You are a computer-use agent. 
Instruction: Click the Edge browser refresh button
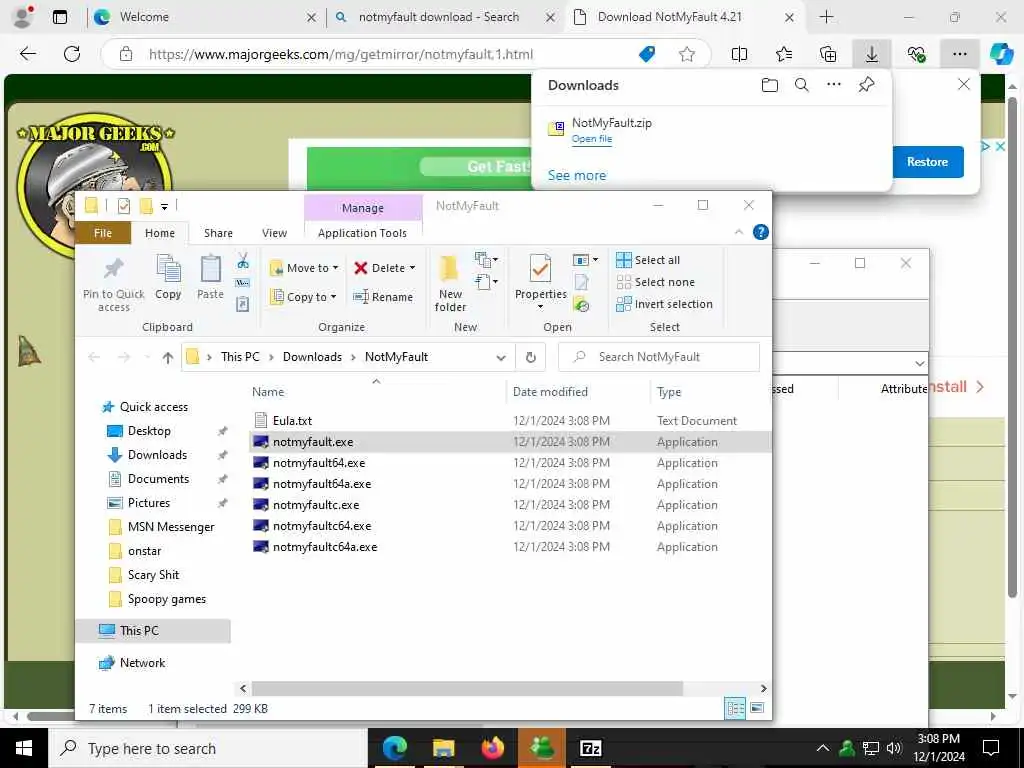72,54
